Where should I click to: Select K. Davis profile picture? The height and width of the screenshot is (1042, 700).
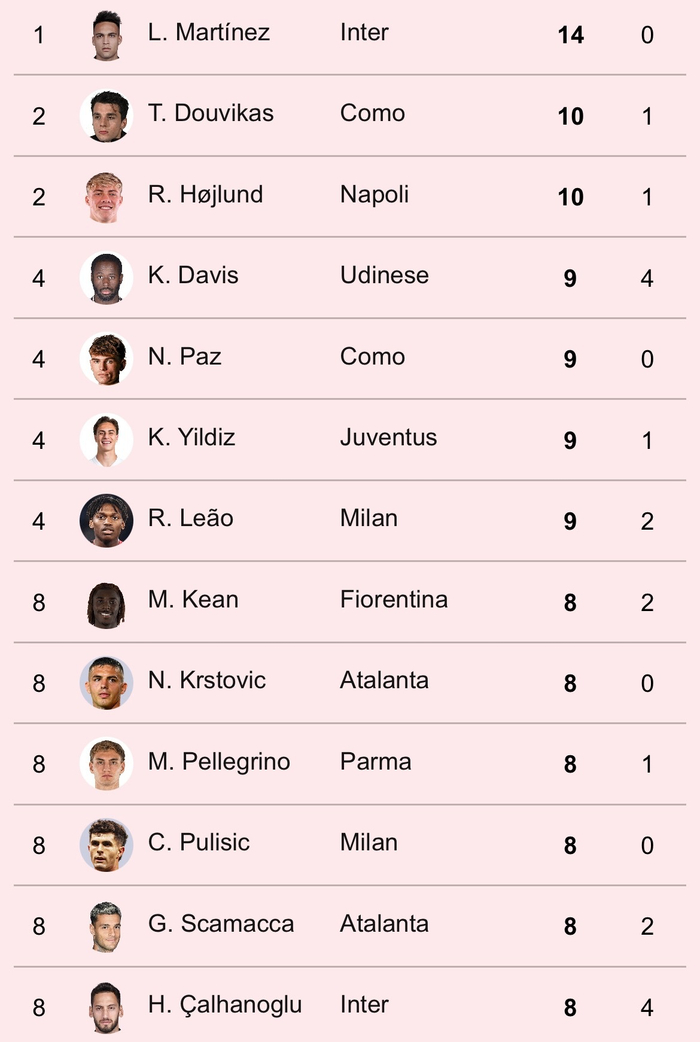point(106,278)
